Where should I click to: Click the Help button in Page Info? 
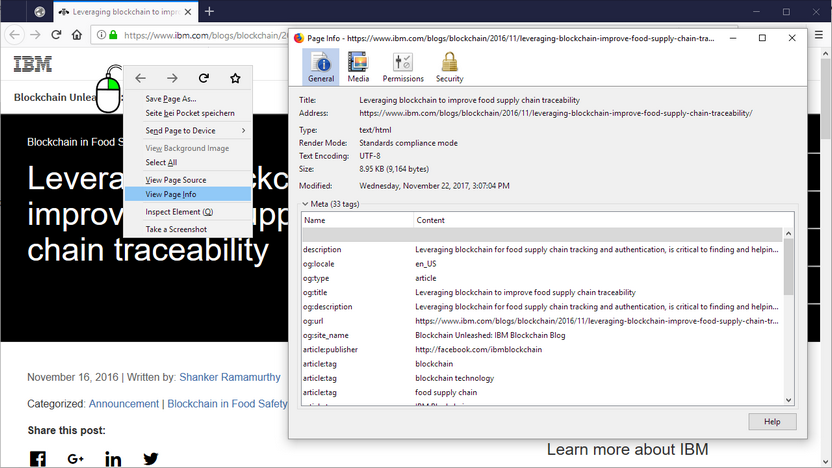coord(772,421)
